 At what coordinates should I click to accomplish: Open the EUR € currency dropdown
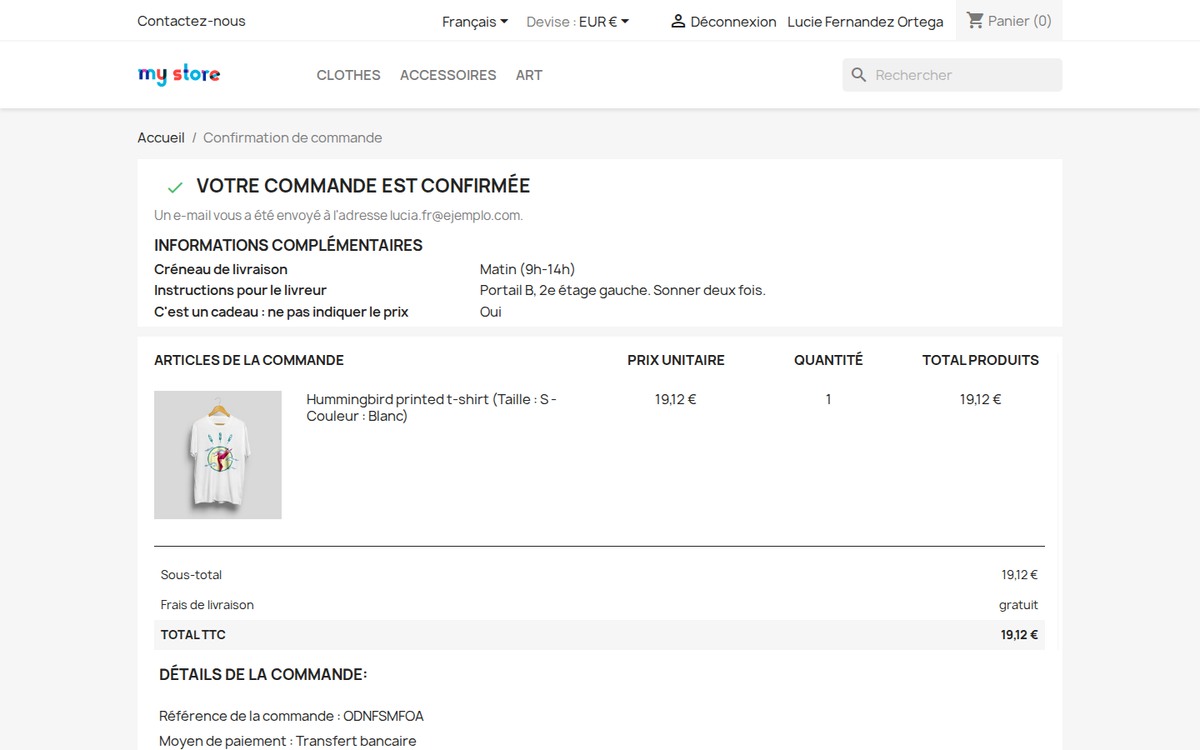[x=604, y=22]
